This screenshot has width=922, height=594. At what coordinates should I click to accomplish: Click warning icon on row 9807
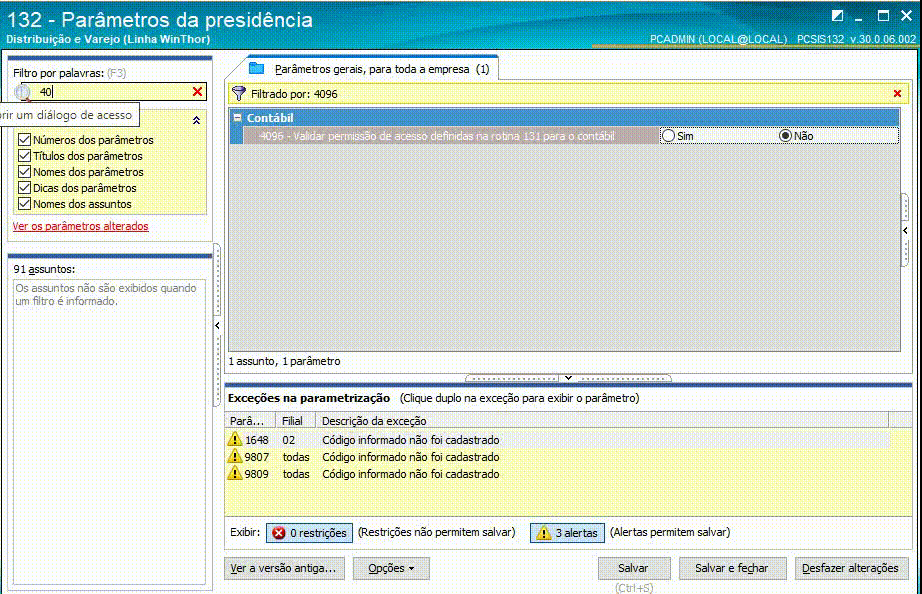click(x=235, y=456)
